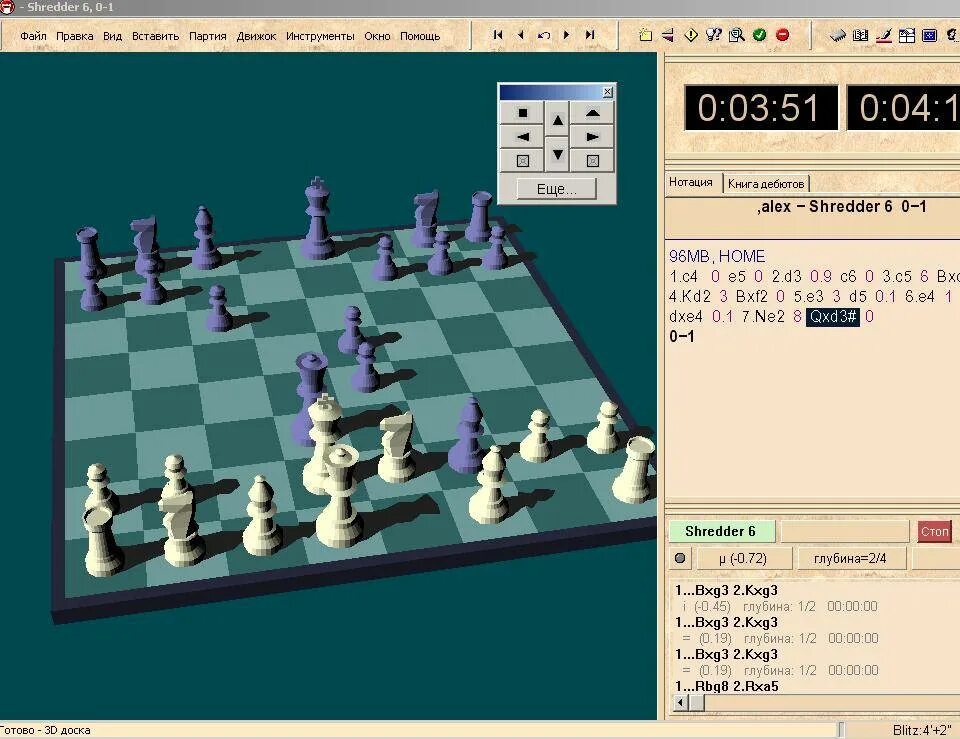This screenshot has height=739, width=960.
Task: Click the black square button in 3D panel
Action: coord(522,113)
